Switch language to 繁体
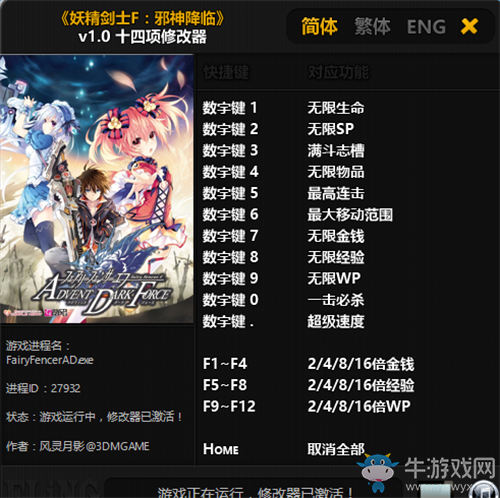 [x=372, y=26]
